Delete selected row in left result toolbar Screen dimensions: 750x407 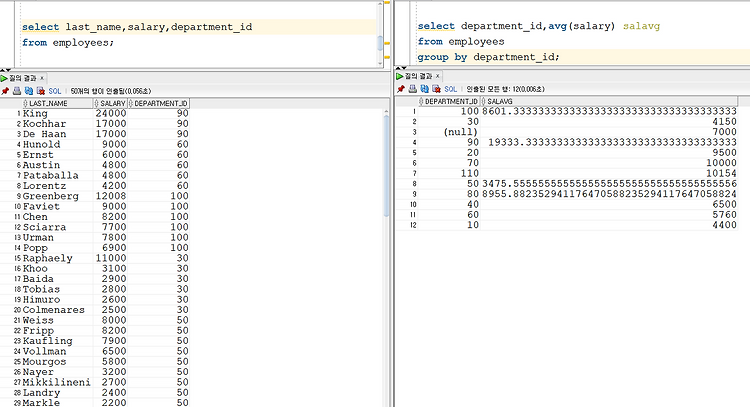click(41, 91)
